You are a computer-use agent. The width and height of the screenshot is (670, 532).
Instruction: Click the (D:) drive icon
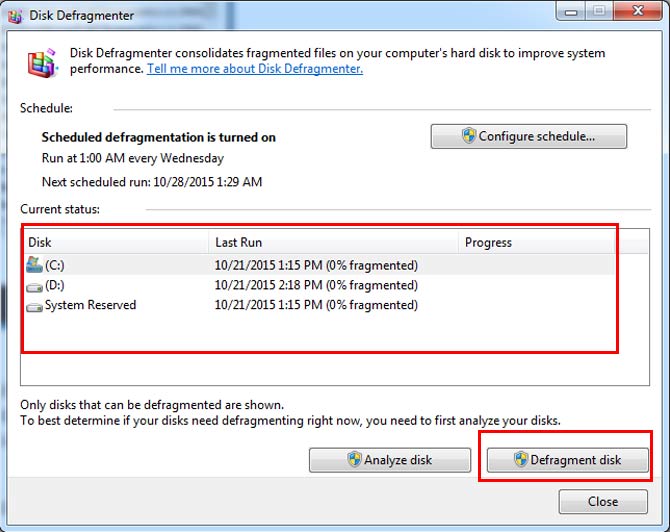[34, 286]
